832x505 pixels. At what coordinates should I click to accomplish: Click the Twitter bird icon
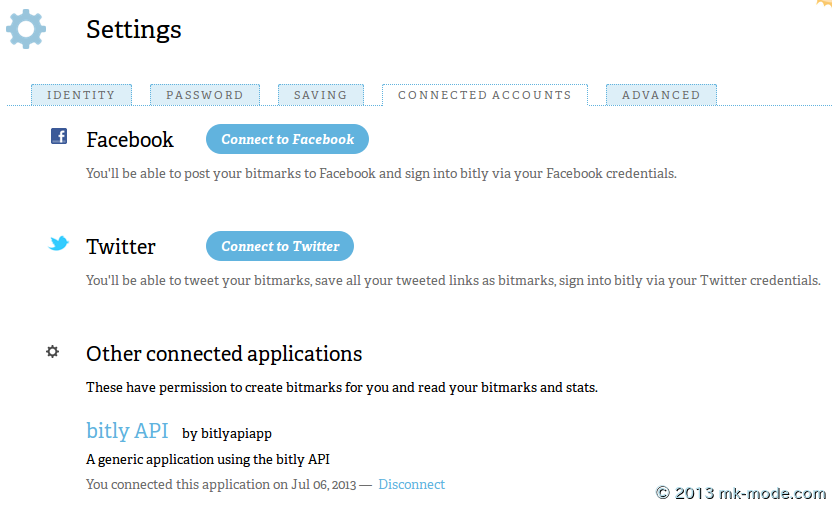click(x=59, y=243)
